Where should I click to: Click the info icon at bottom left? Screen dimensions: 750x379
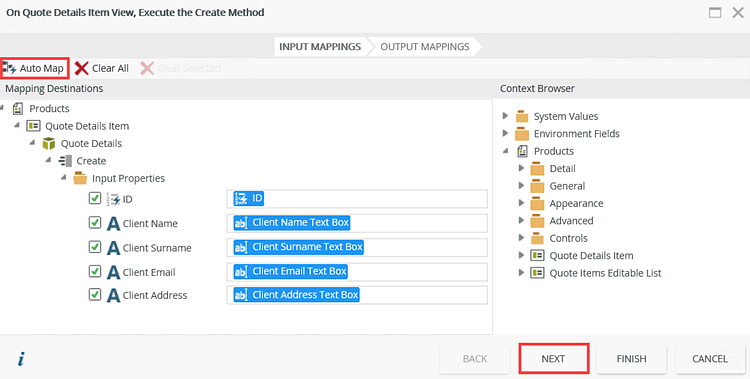point(21,359)
